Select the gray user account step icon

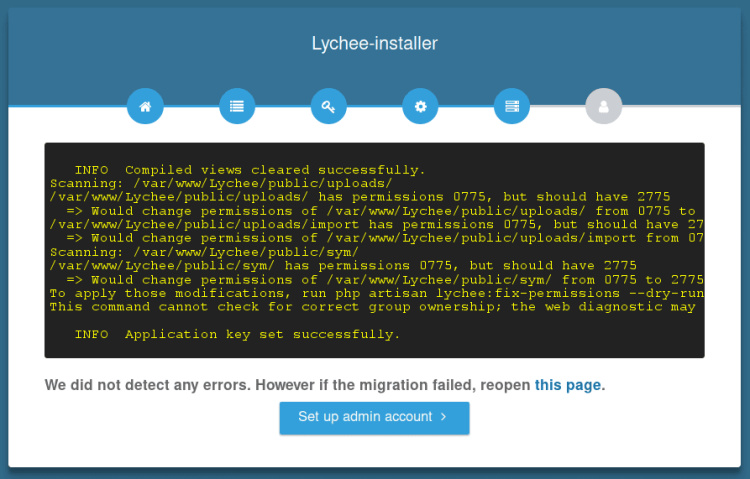tap(603, 106)
